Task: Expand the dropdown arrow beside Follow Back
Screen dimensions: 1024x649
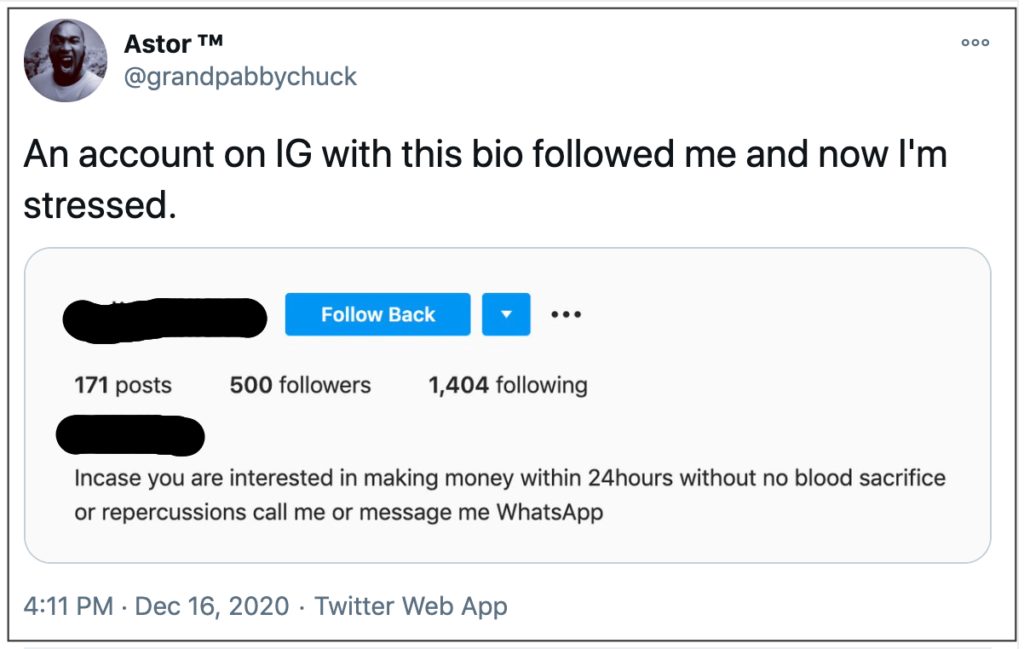Action: [506, 314]
